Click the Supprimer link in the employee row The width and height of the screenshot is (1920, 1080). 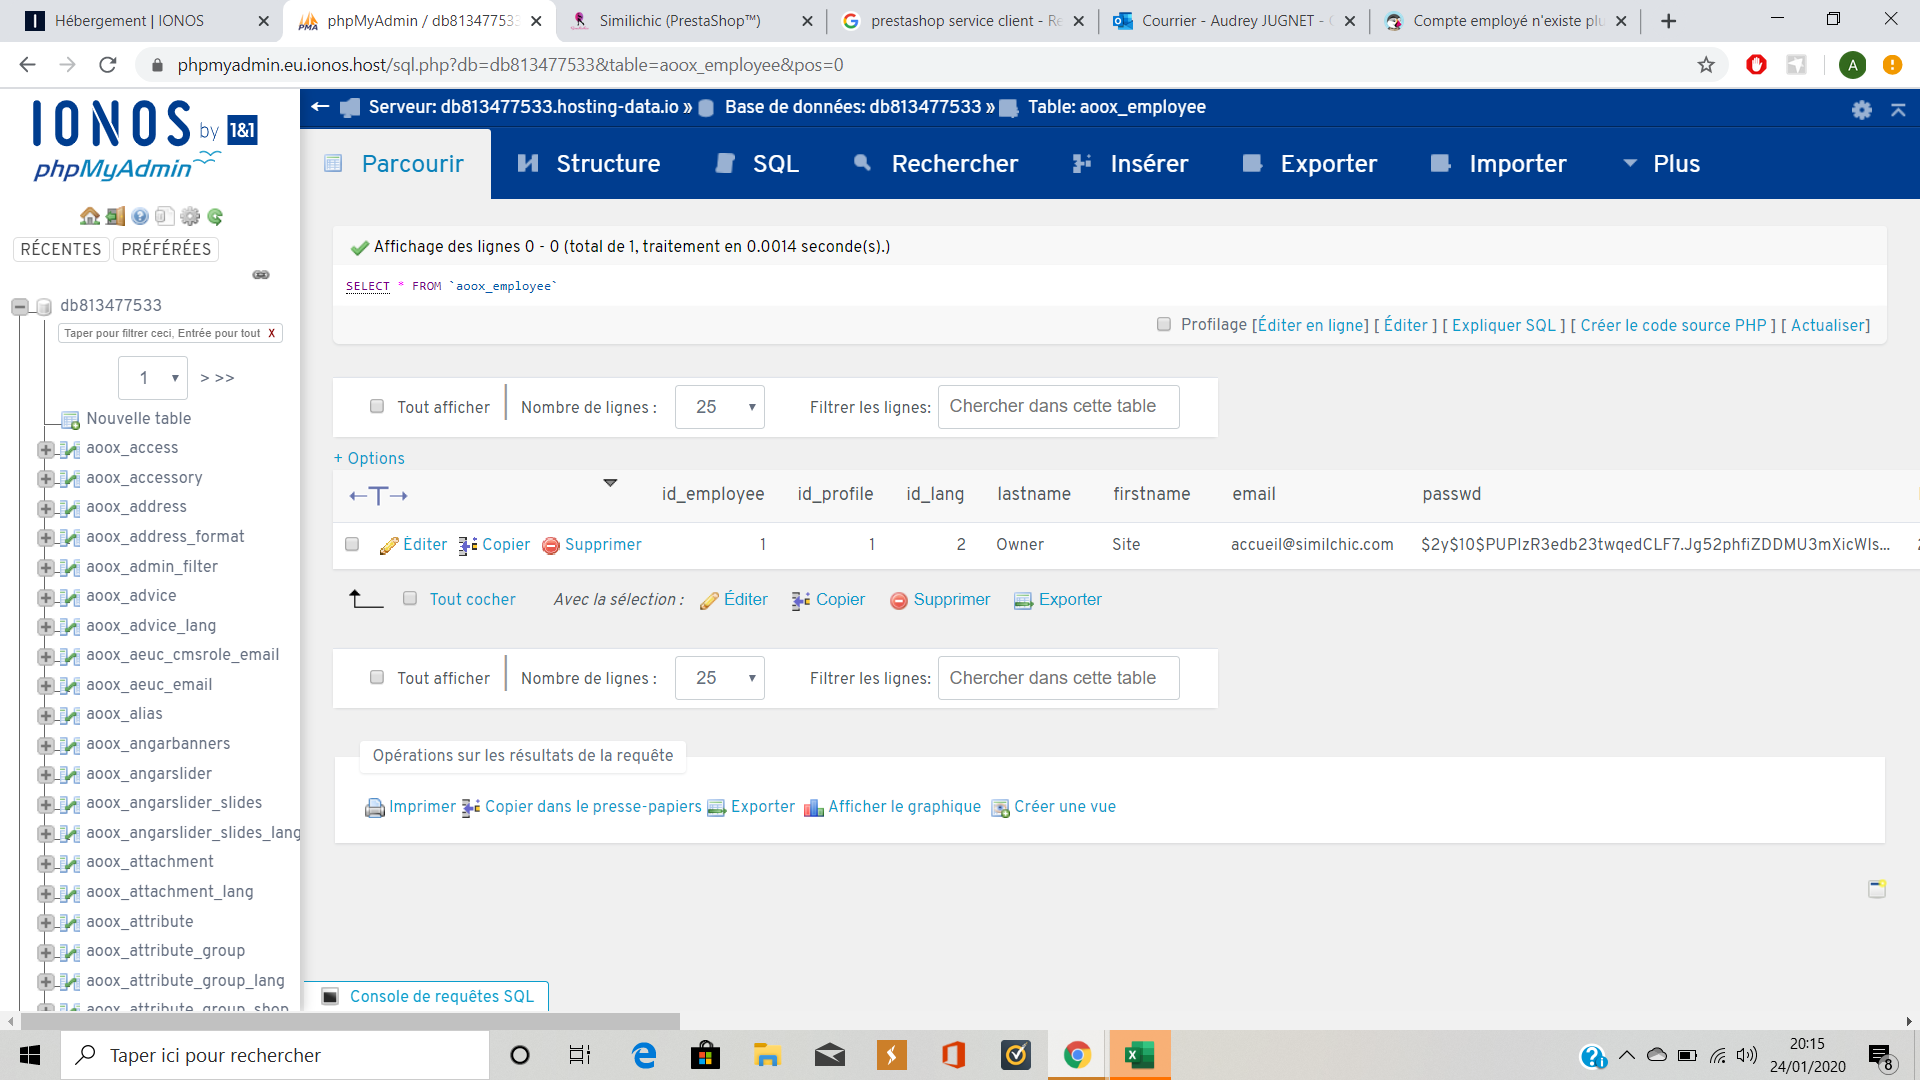(x=603, y=545)
